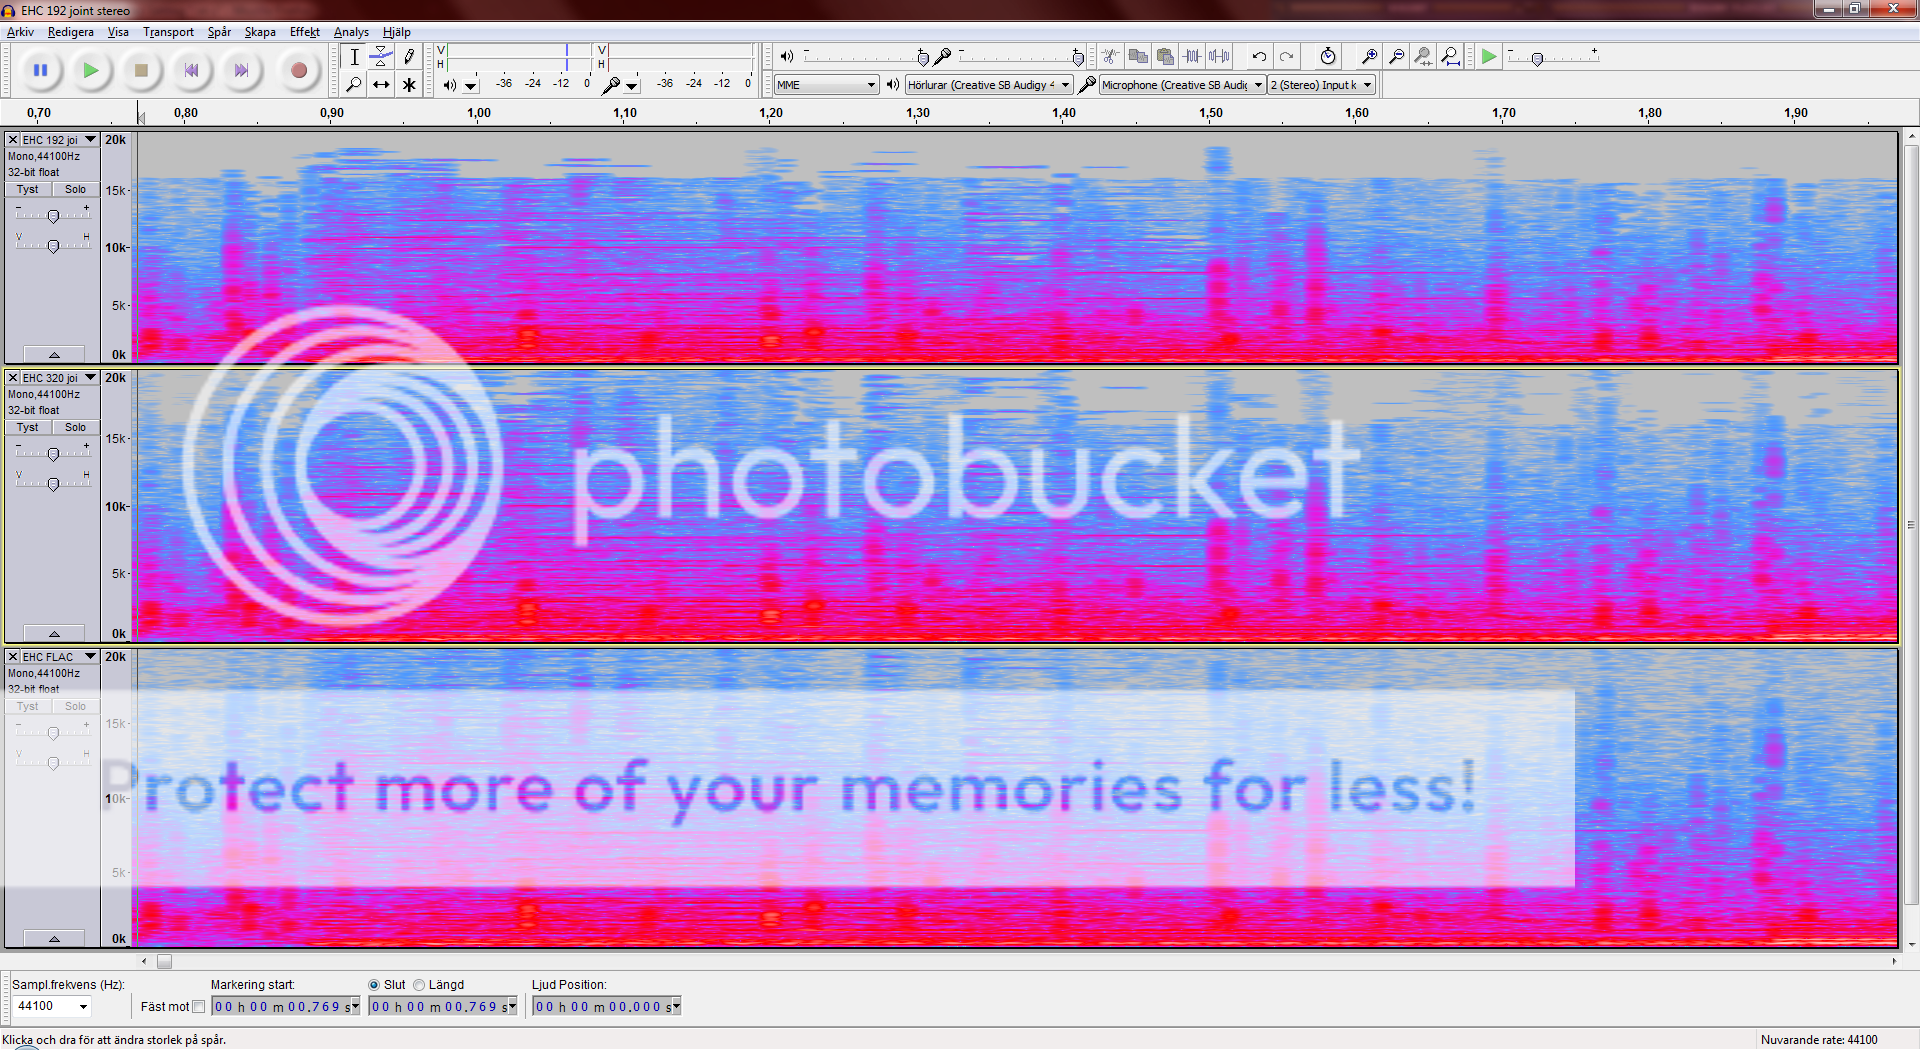Select the Längd radio button
The image size is (1920, 1050).
pos(419,984)
